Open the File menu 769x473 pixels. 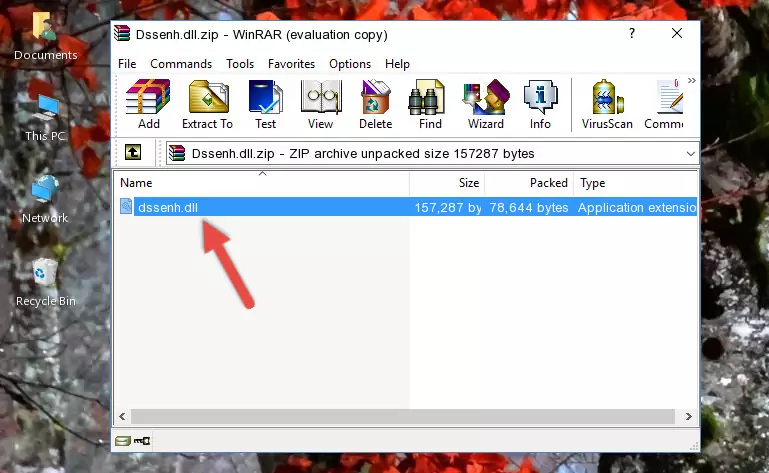point(127,64)
